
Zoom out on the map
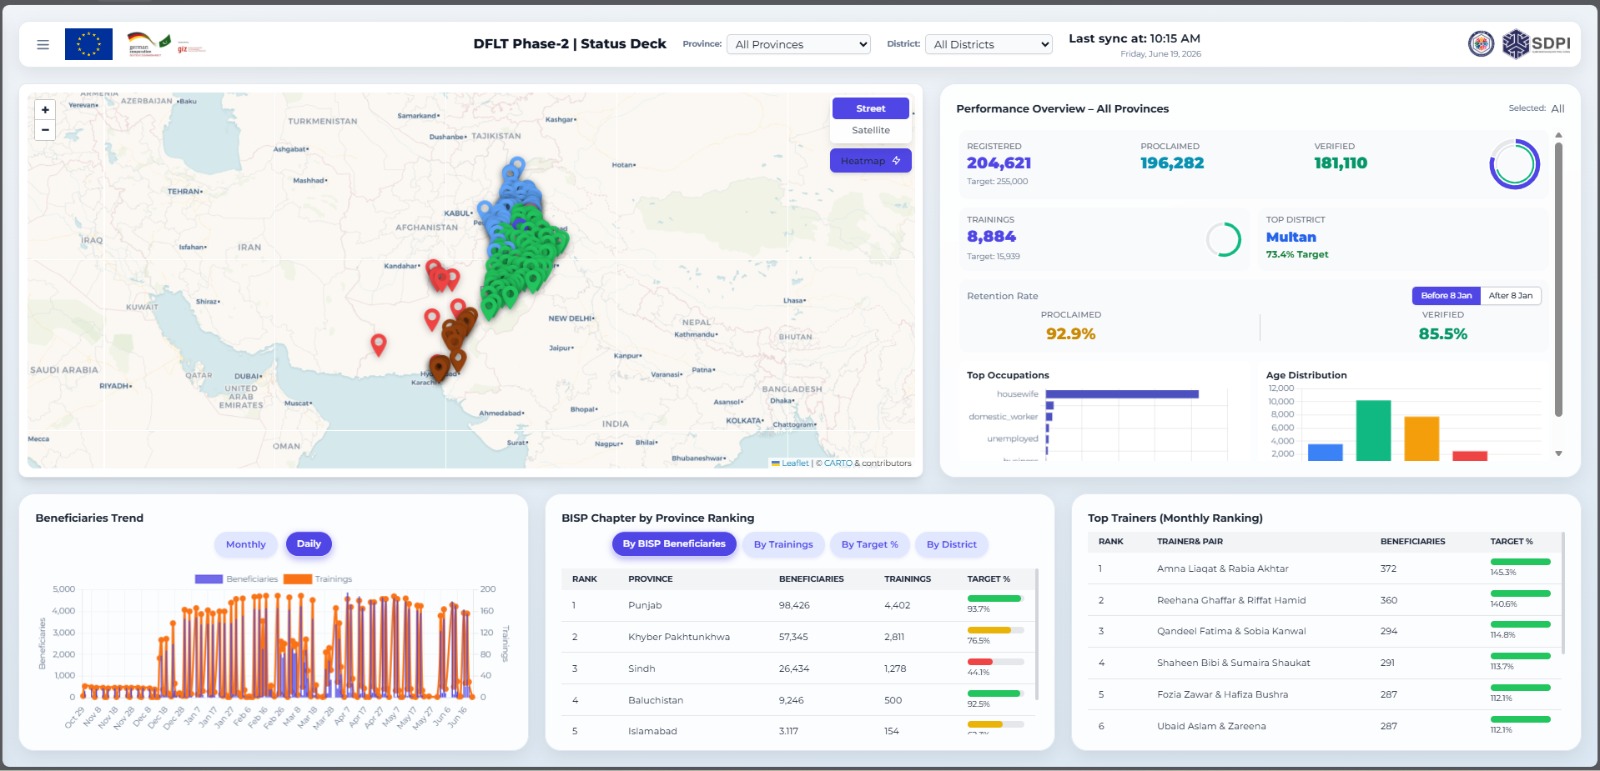pyautogui.click(x=45, y=130)
